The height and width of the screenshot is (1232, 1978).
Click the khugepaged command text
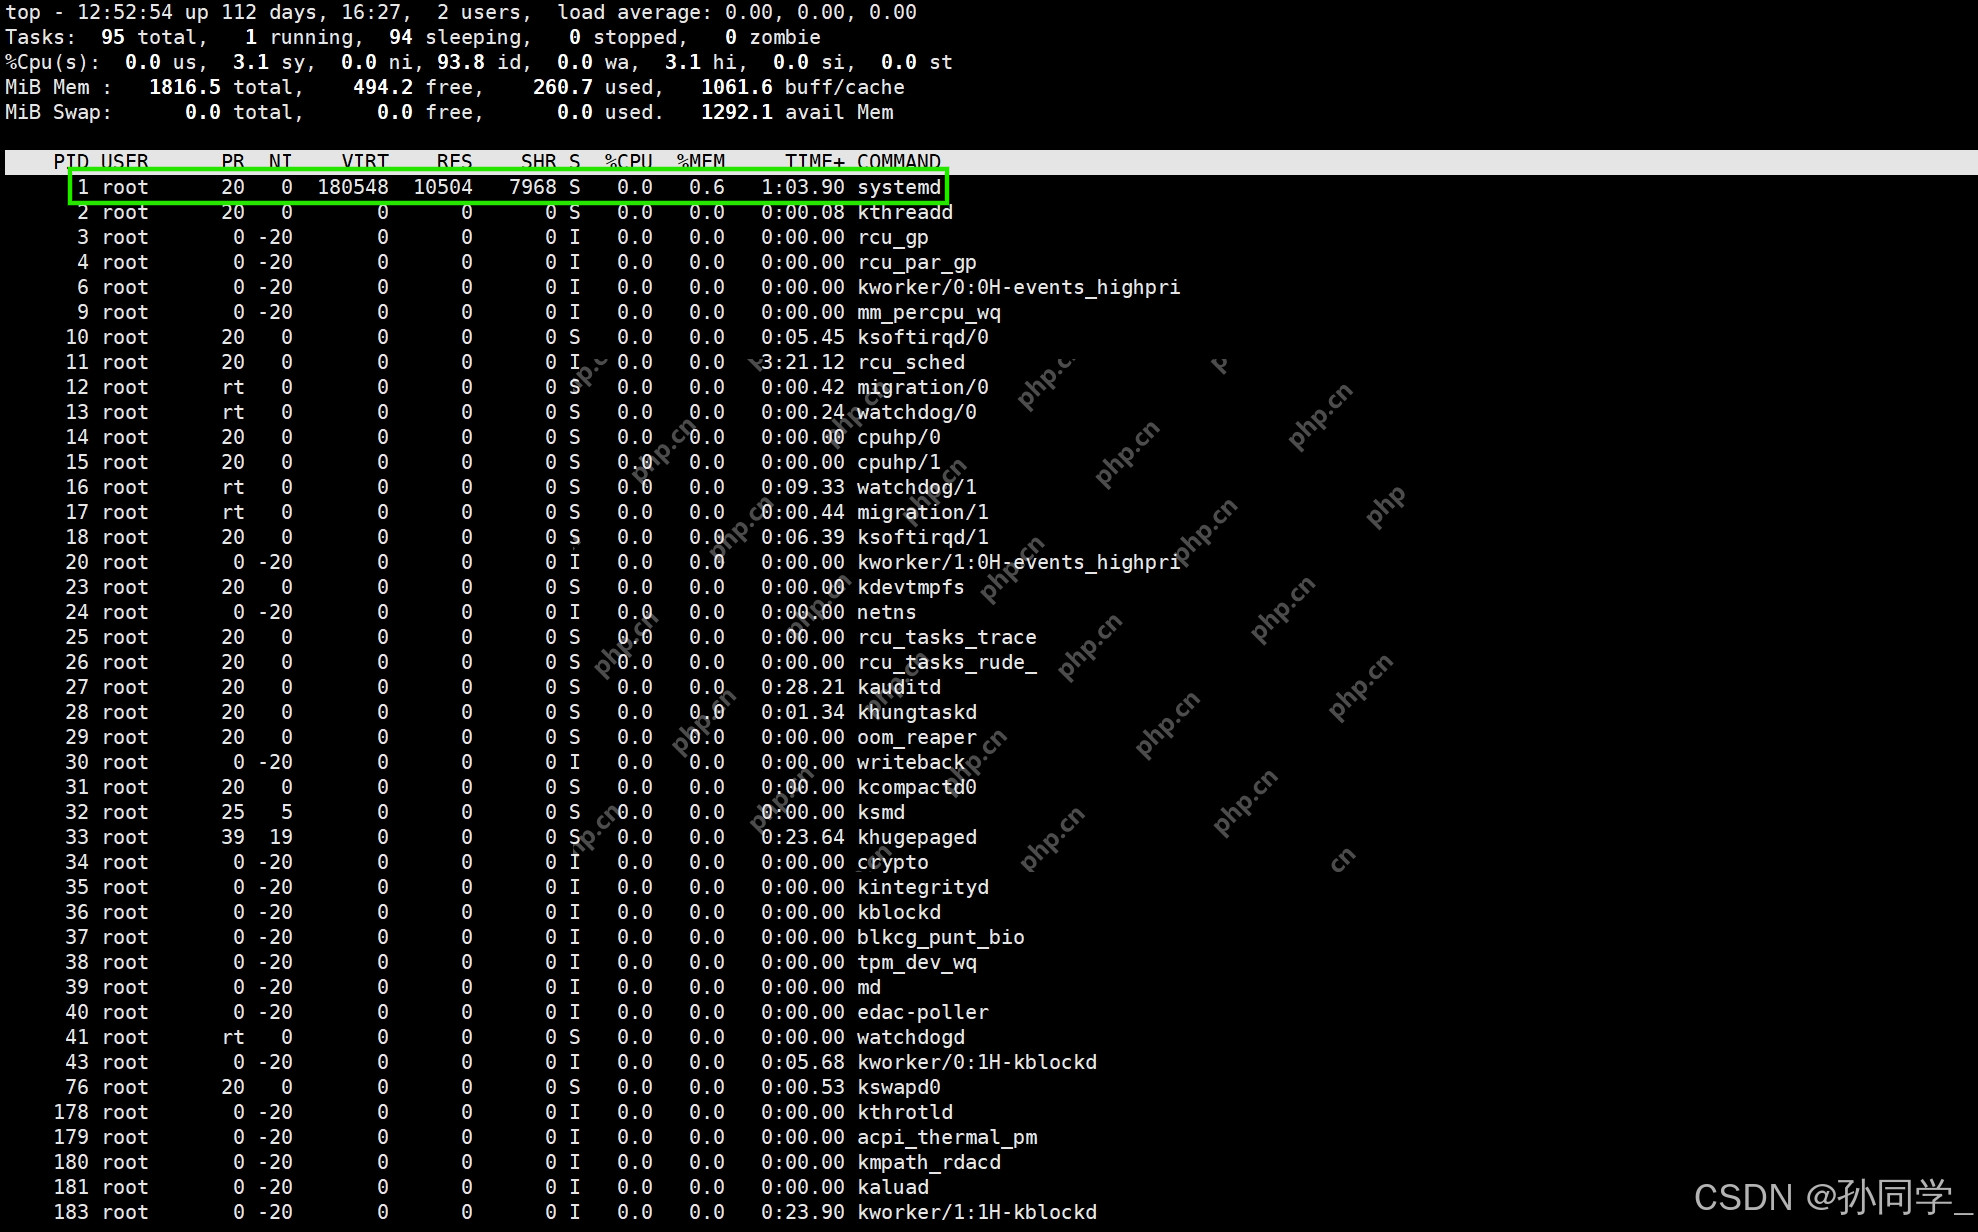click(916, 837)
